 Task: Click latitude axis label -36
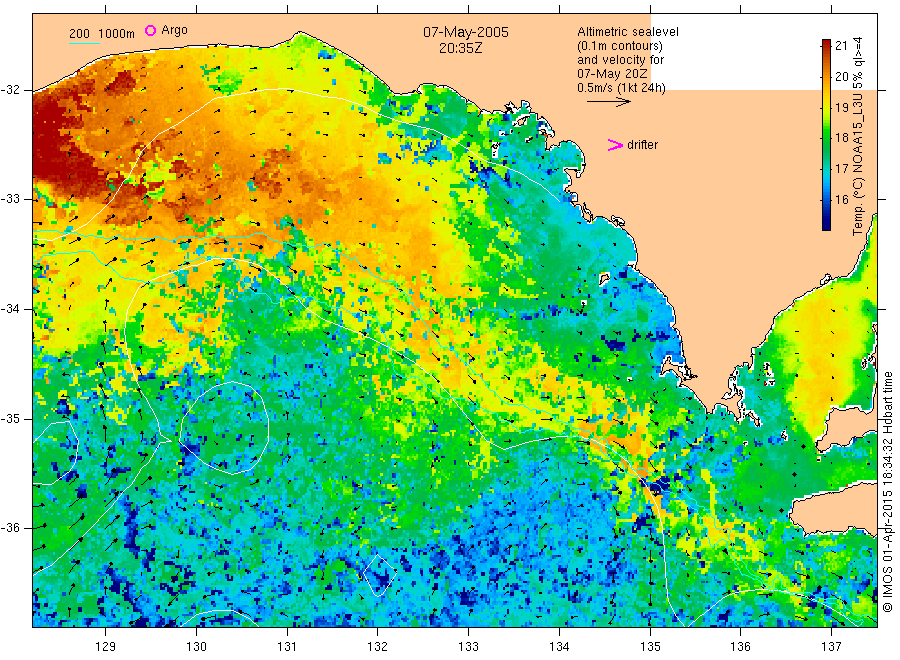pyautogui.click(x=11, y=528)
